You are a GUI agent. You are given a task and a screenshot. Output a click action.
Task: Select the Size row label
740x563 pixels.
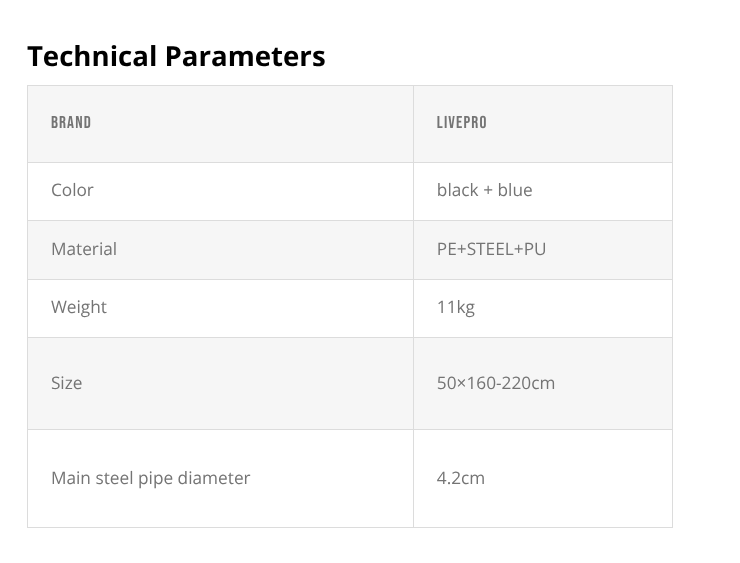coord(67,383)
